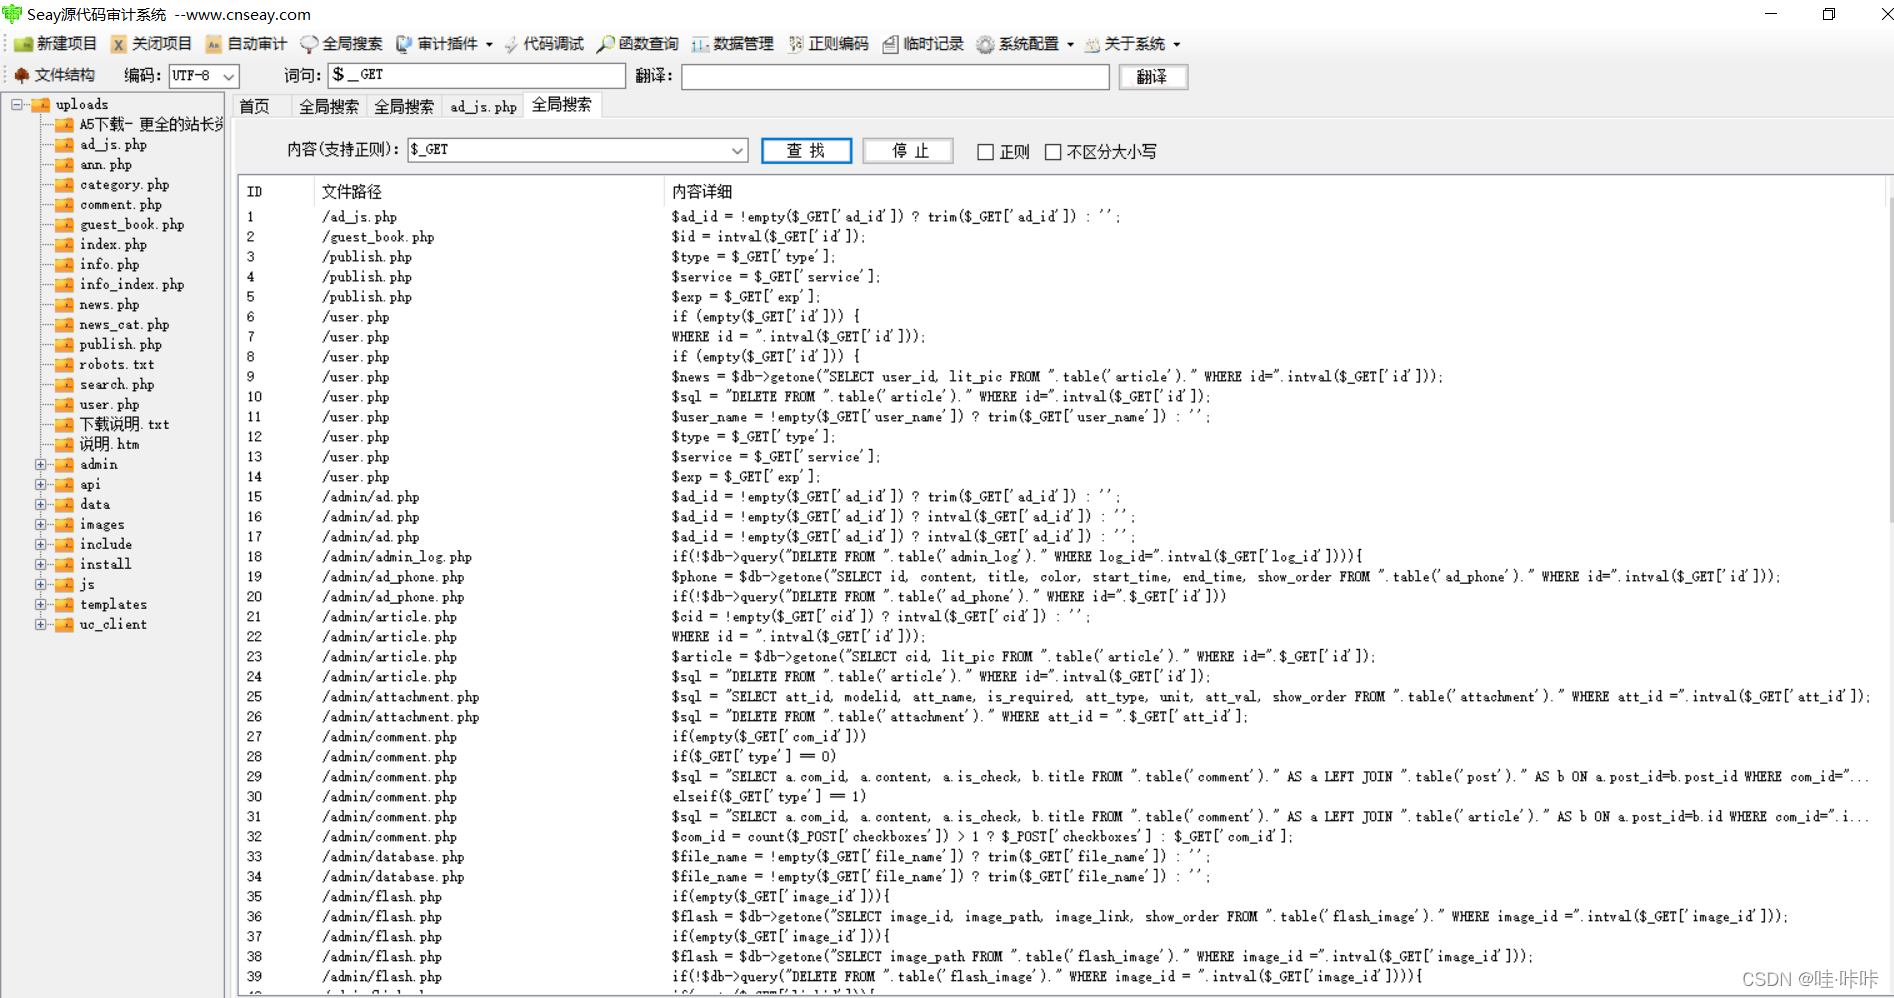Click the 文件结构 (File Structure) panel icon

(22, 75)
